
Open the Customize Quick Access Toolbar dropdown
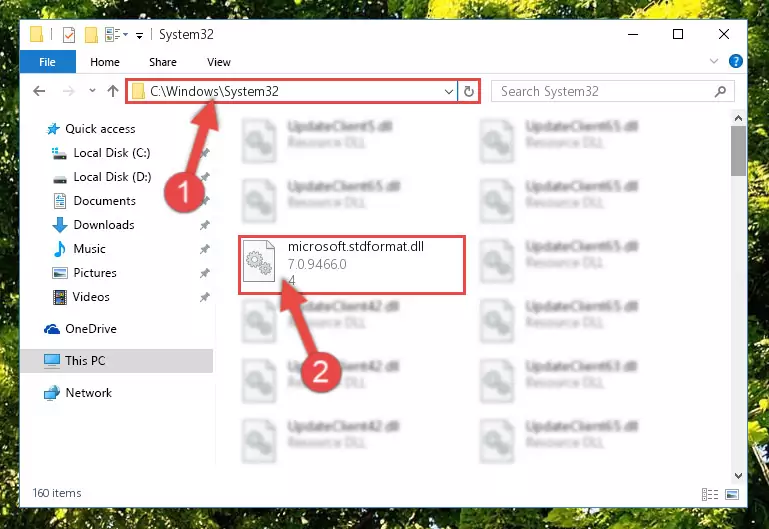140,35
